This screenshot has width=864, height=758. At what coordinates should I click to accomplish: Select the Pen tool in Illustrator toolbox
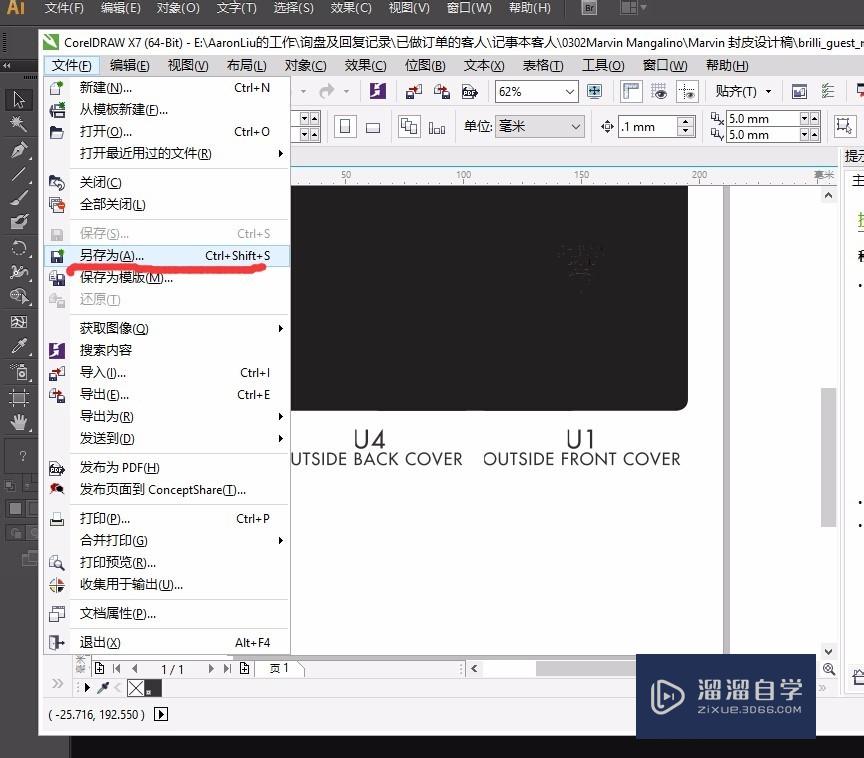tap(19, 150)
